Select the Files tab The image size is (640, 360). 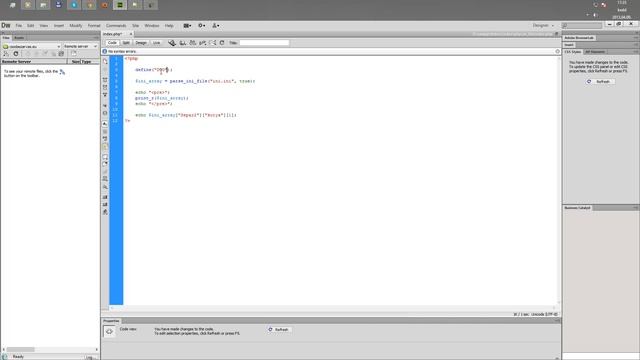(x=6, y=38)
